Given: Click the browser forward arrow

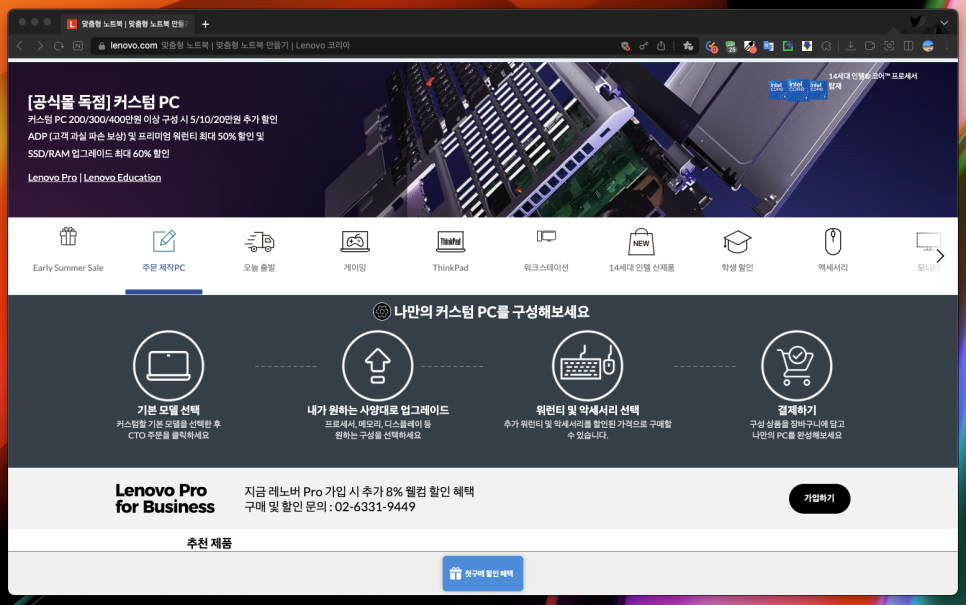Looking at the screenshot, I should [40, 46].
